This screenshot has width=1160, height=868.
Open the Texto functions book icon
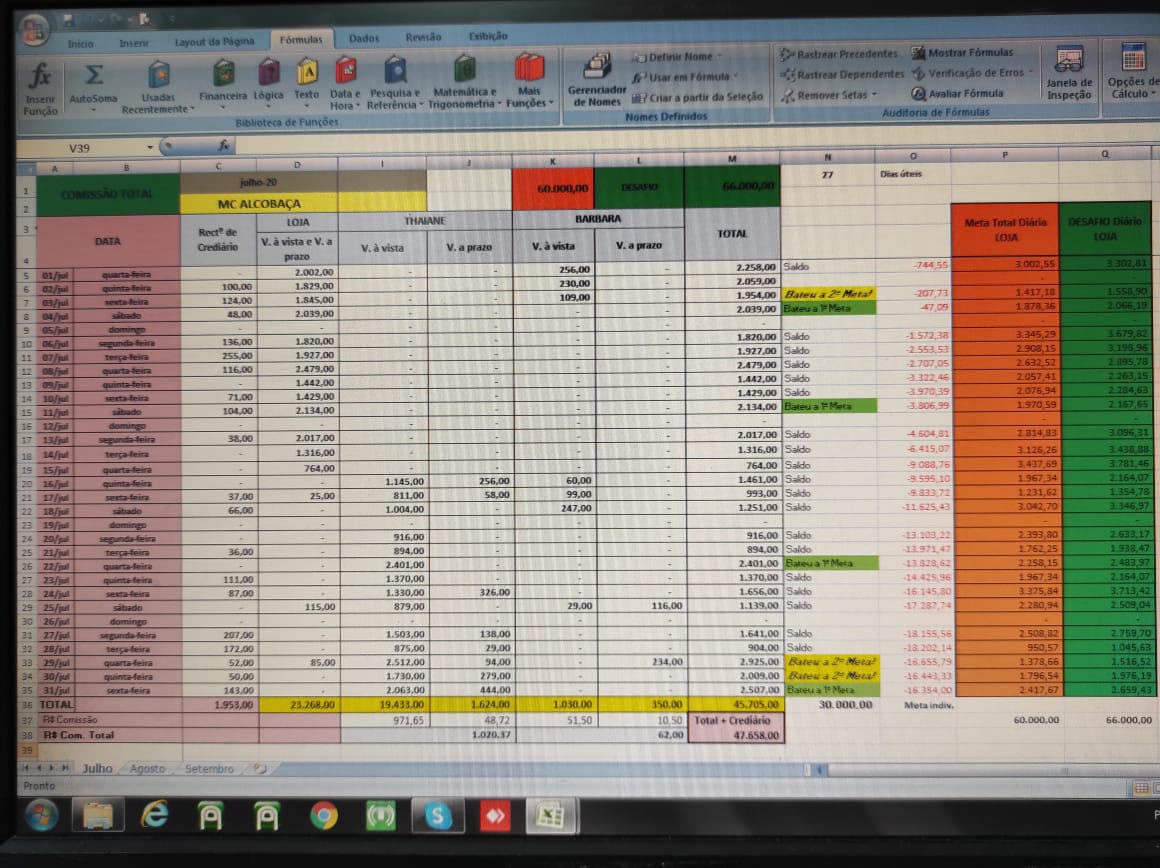(x=306, y=73)
